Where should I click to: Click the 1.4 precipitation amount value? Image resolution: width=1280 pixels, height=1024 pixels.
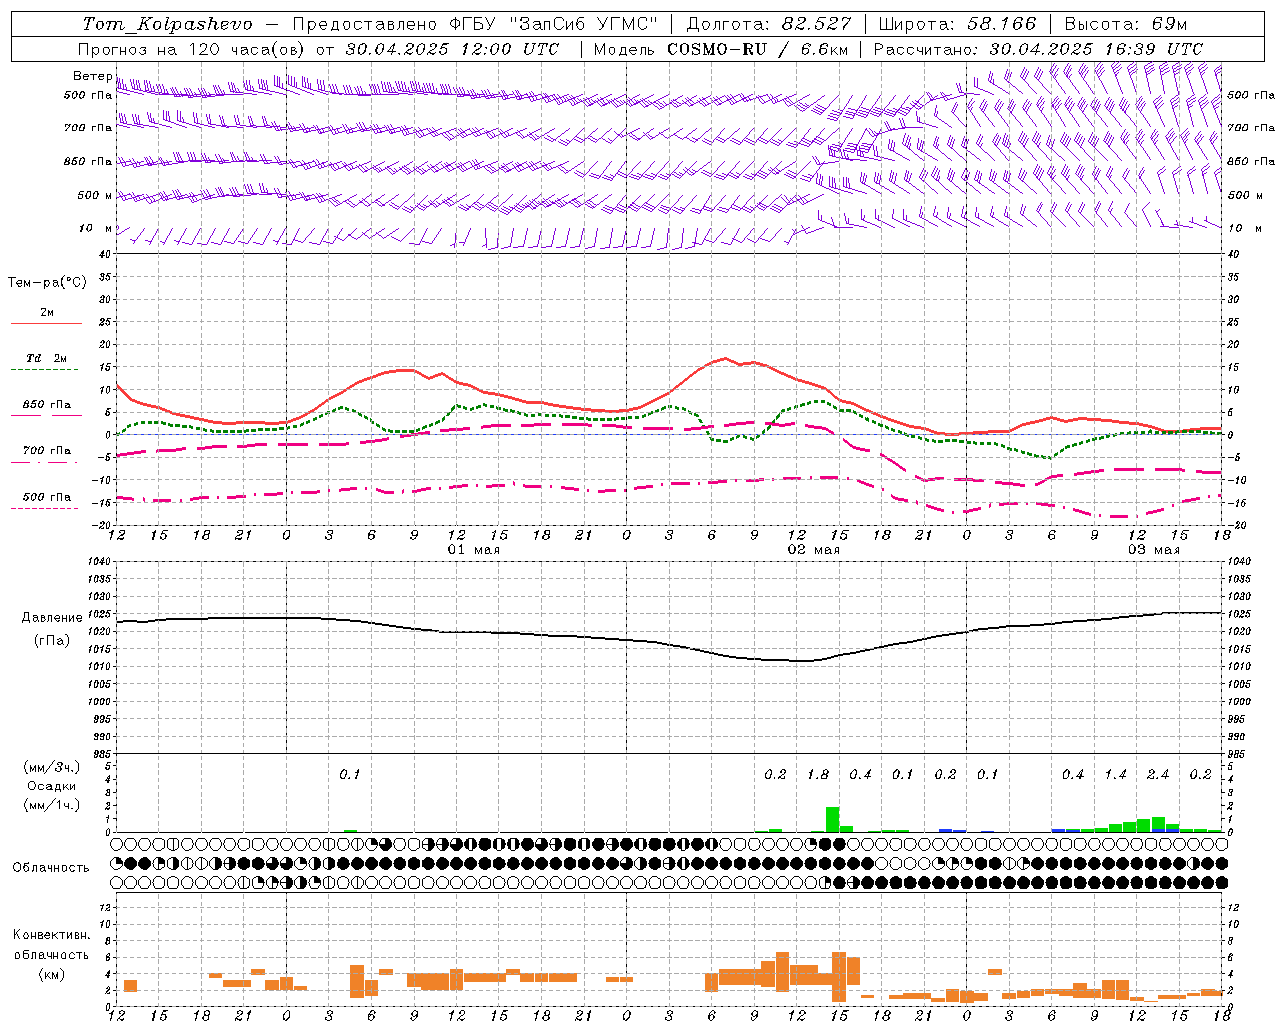click(1116, 774)
